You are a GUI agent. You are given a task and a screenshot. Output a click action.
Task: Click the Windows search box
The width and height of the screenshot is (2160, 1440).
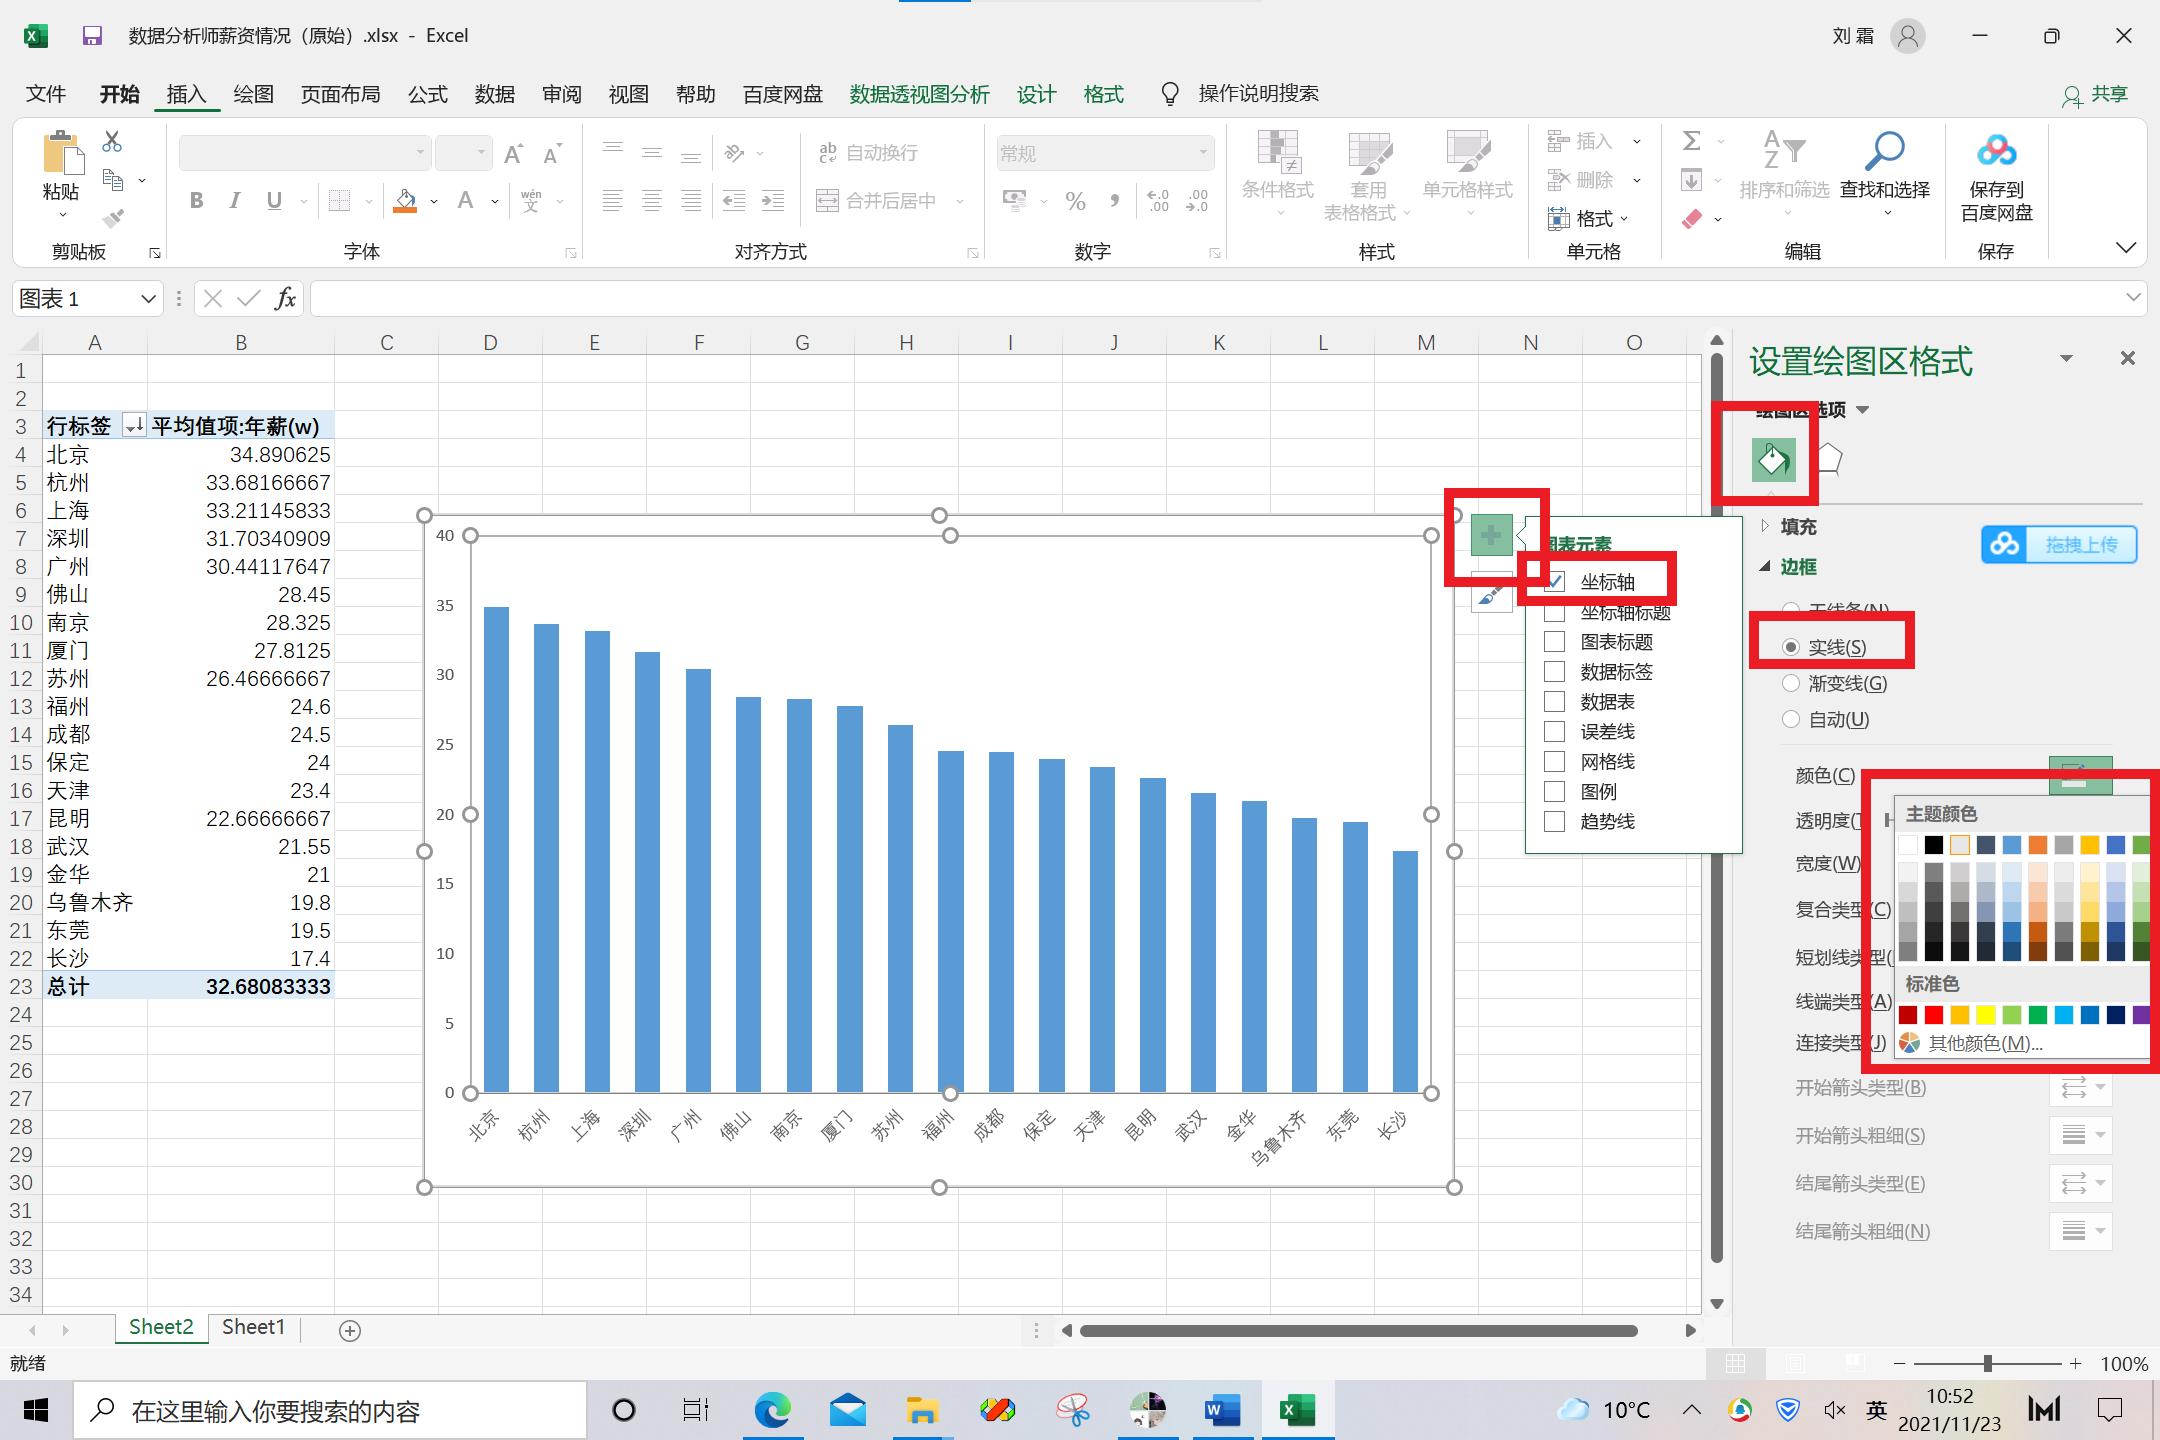pos(330,1411)
